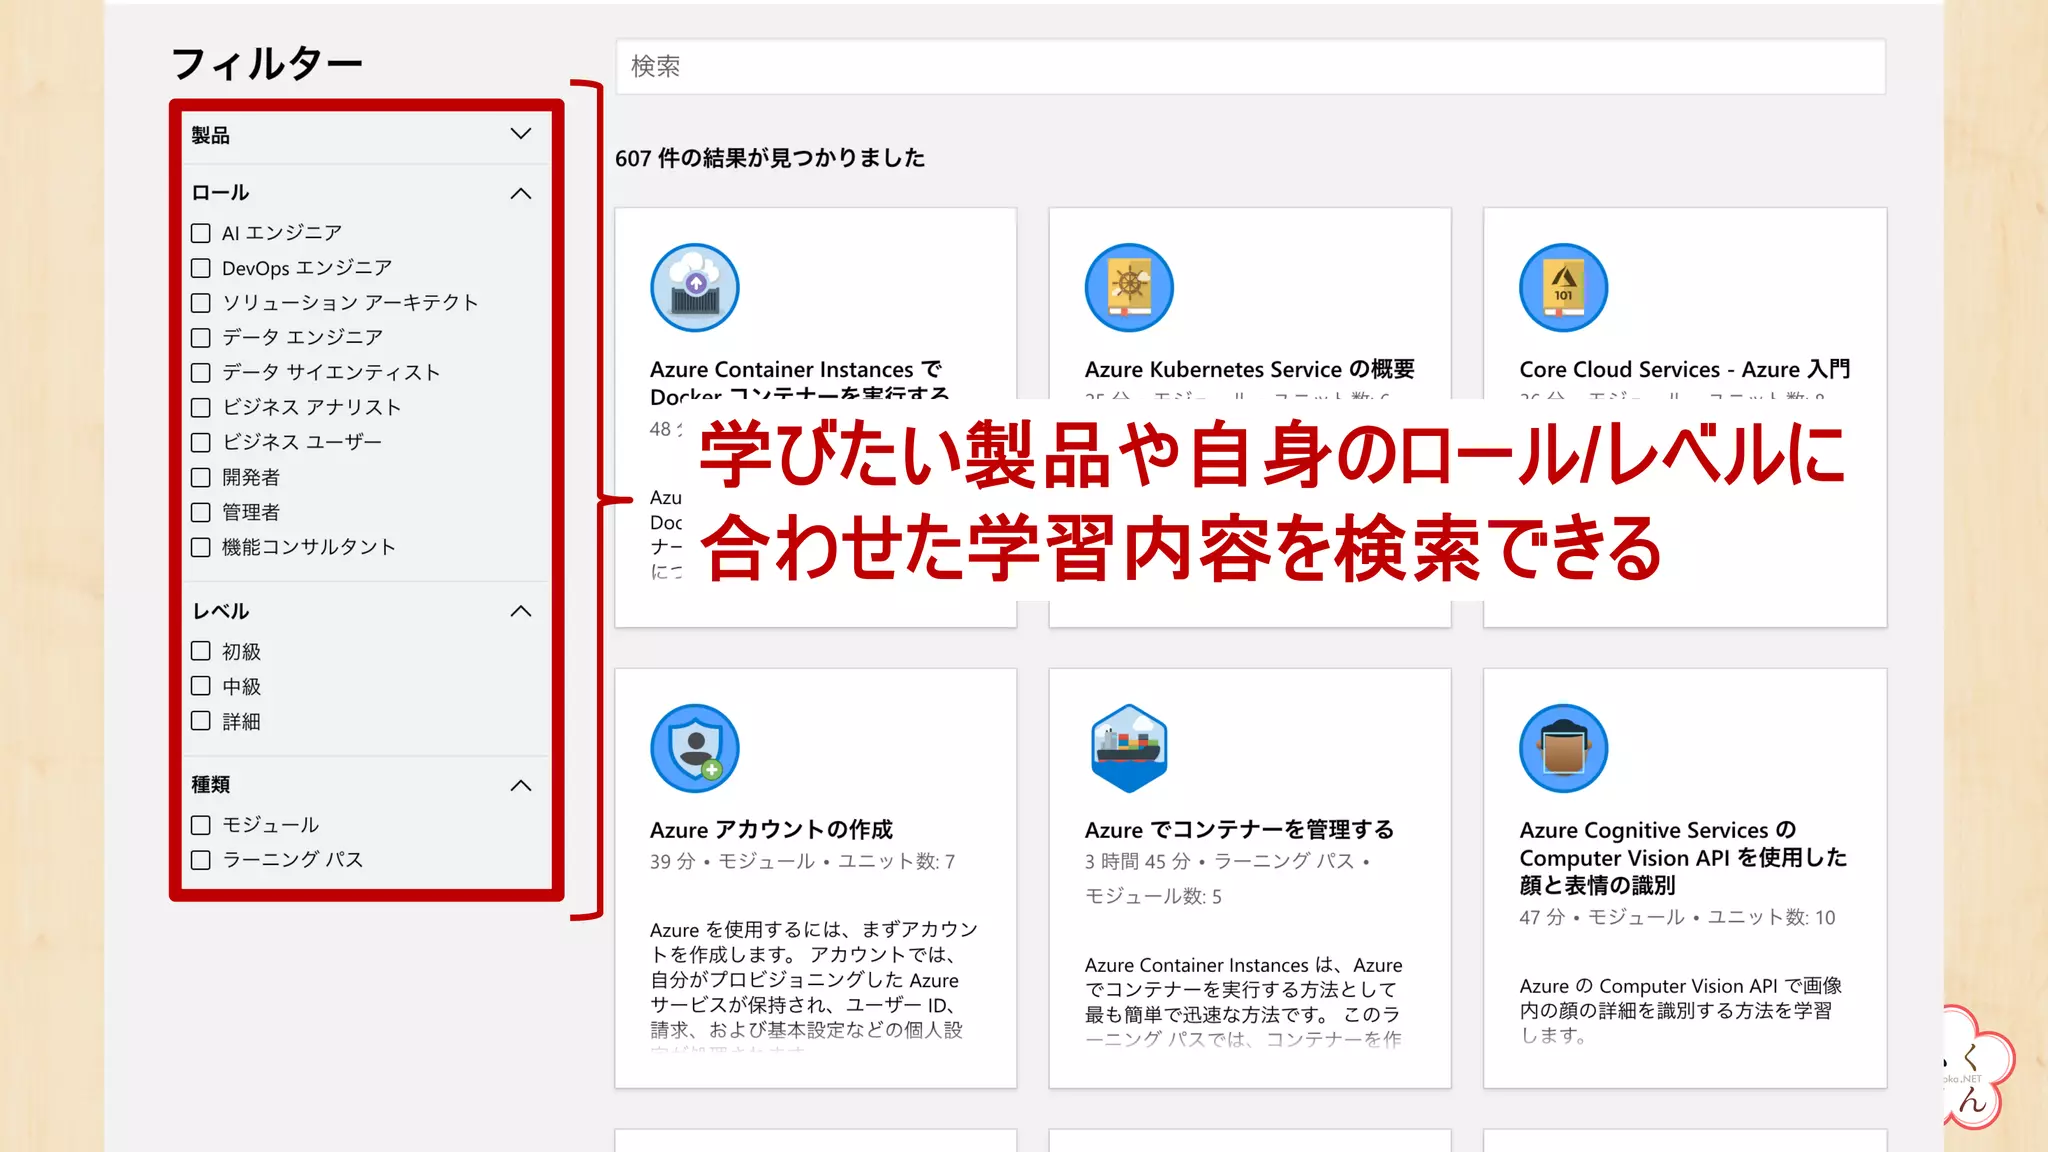Expand the 製品 filter section
This screenshot has height=1152, width=2048.
521,134
